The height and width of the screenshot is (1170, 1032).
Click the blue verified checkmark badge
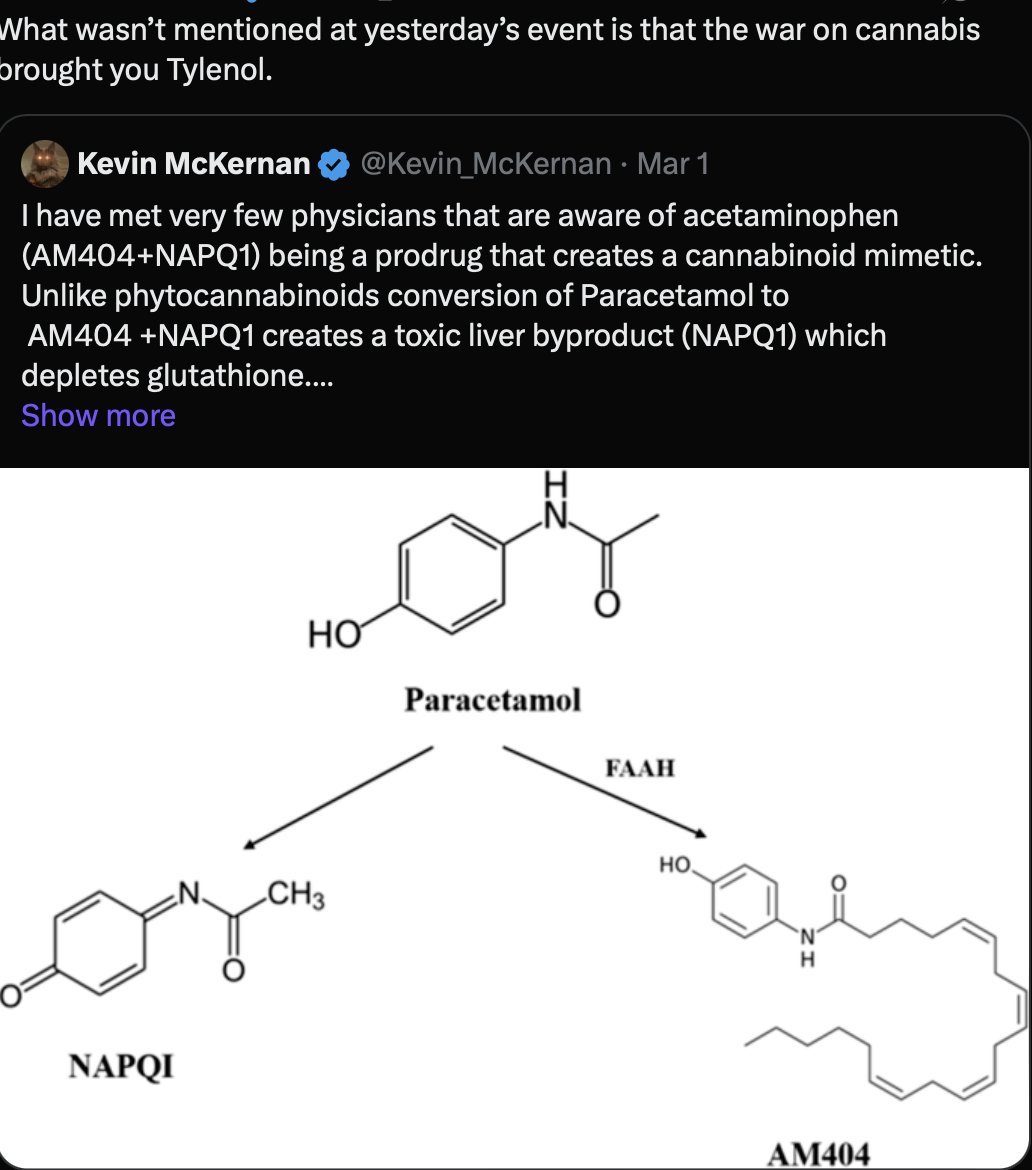pyautogui.click(x=333, y=164)
